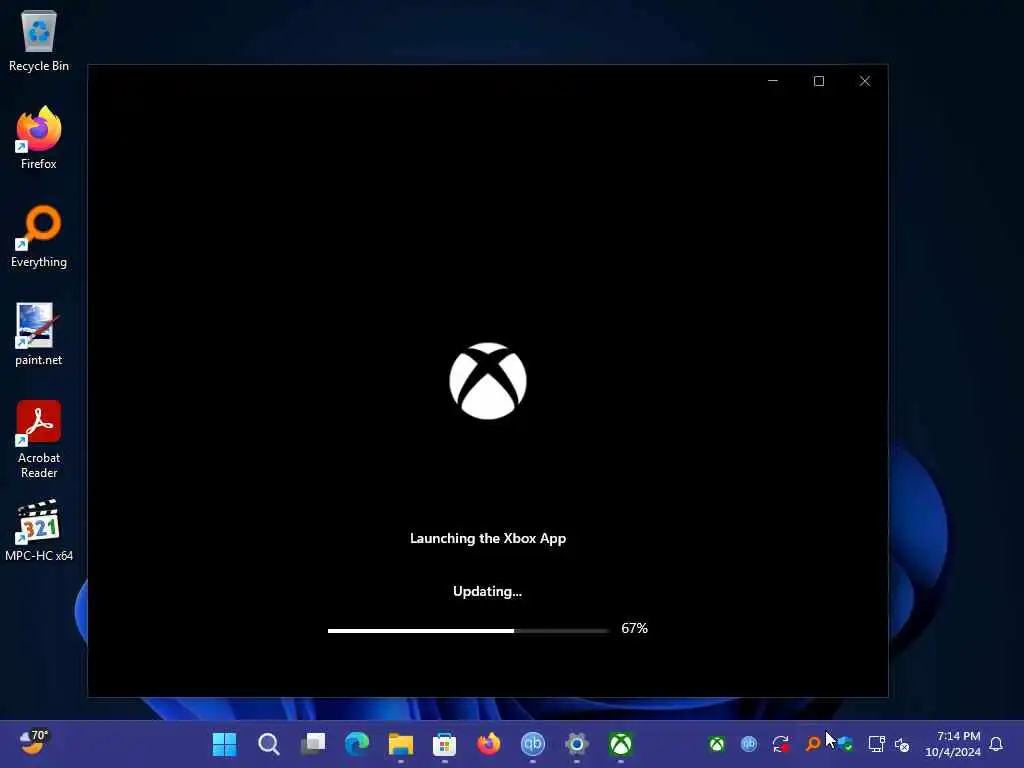Image resolution: width=1024 pixels, height=768 pixels.
Task: Click the "67%" progress value
Action: [634, 628]
